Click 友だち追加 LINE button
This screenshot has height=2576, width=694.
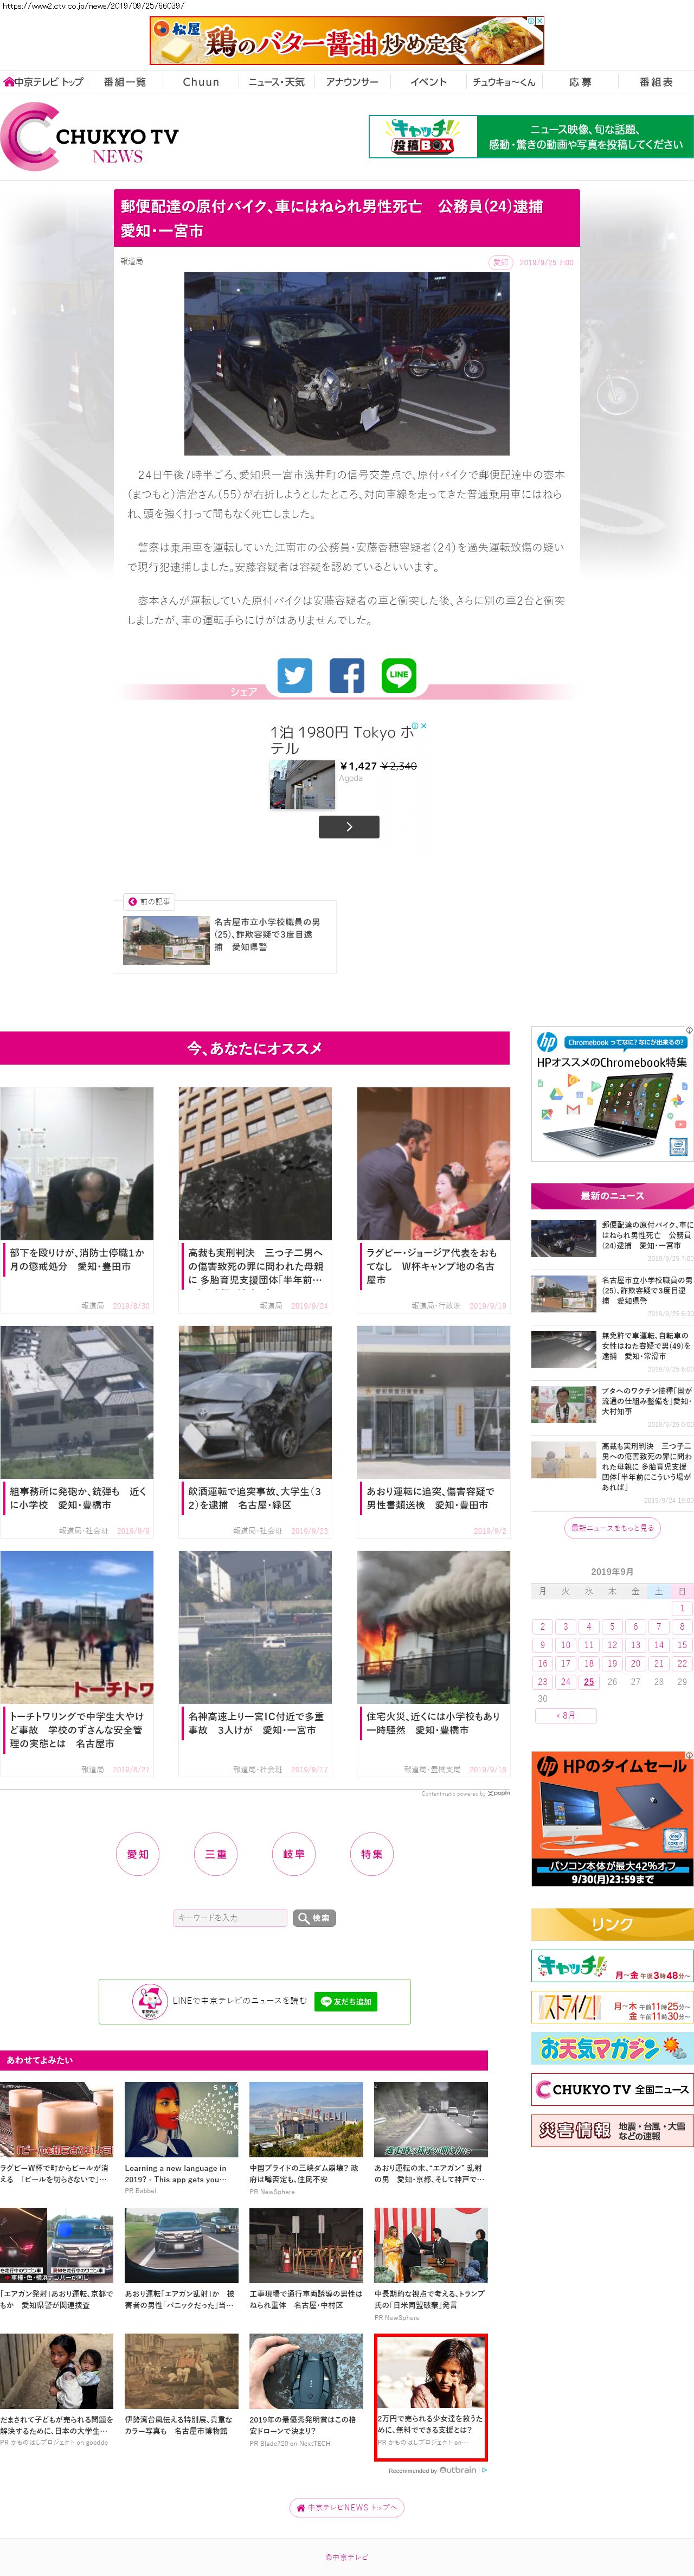pyautogui.click(x=346, y=2002)
